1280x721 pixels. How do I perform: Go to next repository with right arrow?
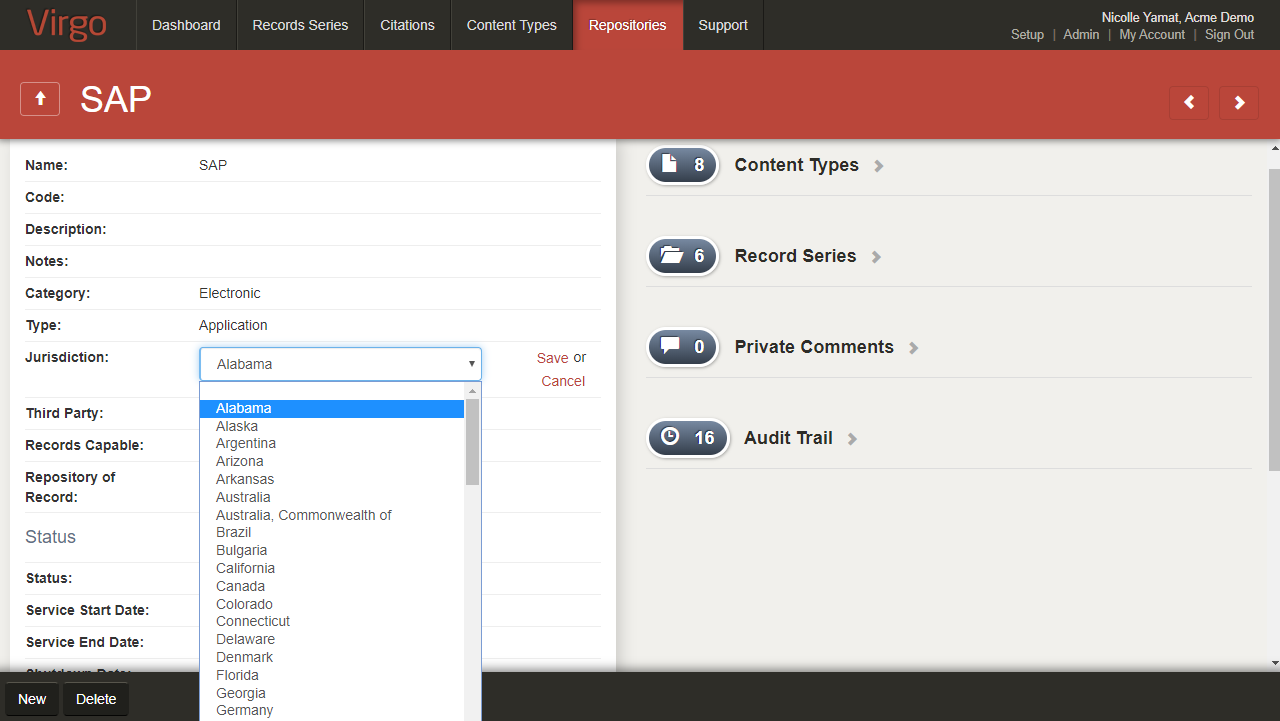[x=1239, y=102]
